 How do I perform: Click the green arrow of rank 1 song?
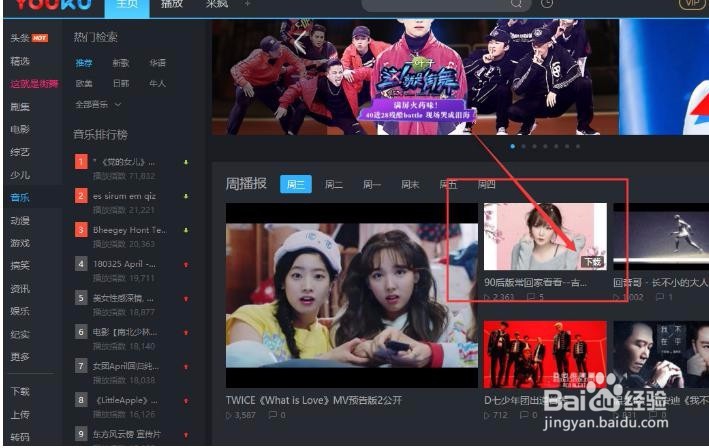(x=186, y=162)
